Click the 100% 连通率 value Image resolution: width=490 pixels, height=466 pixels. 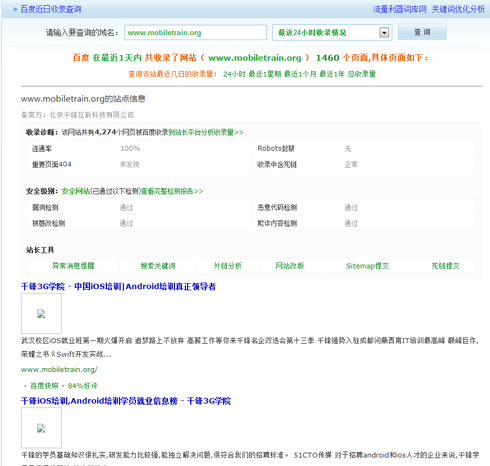(130, 148)
